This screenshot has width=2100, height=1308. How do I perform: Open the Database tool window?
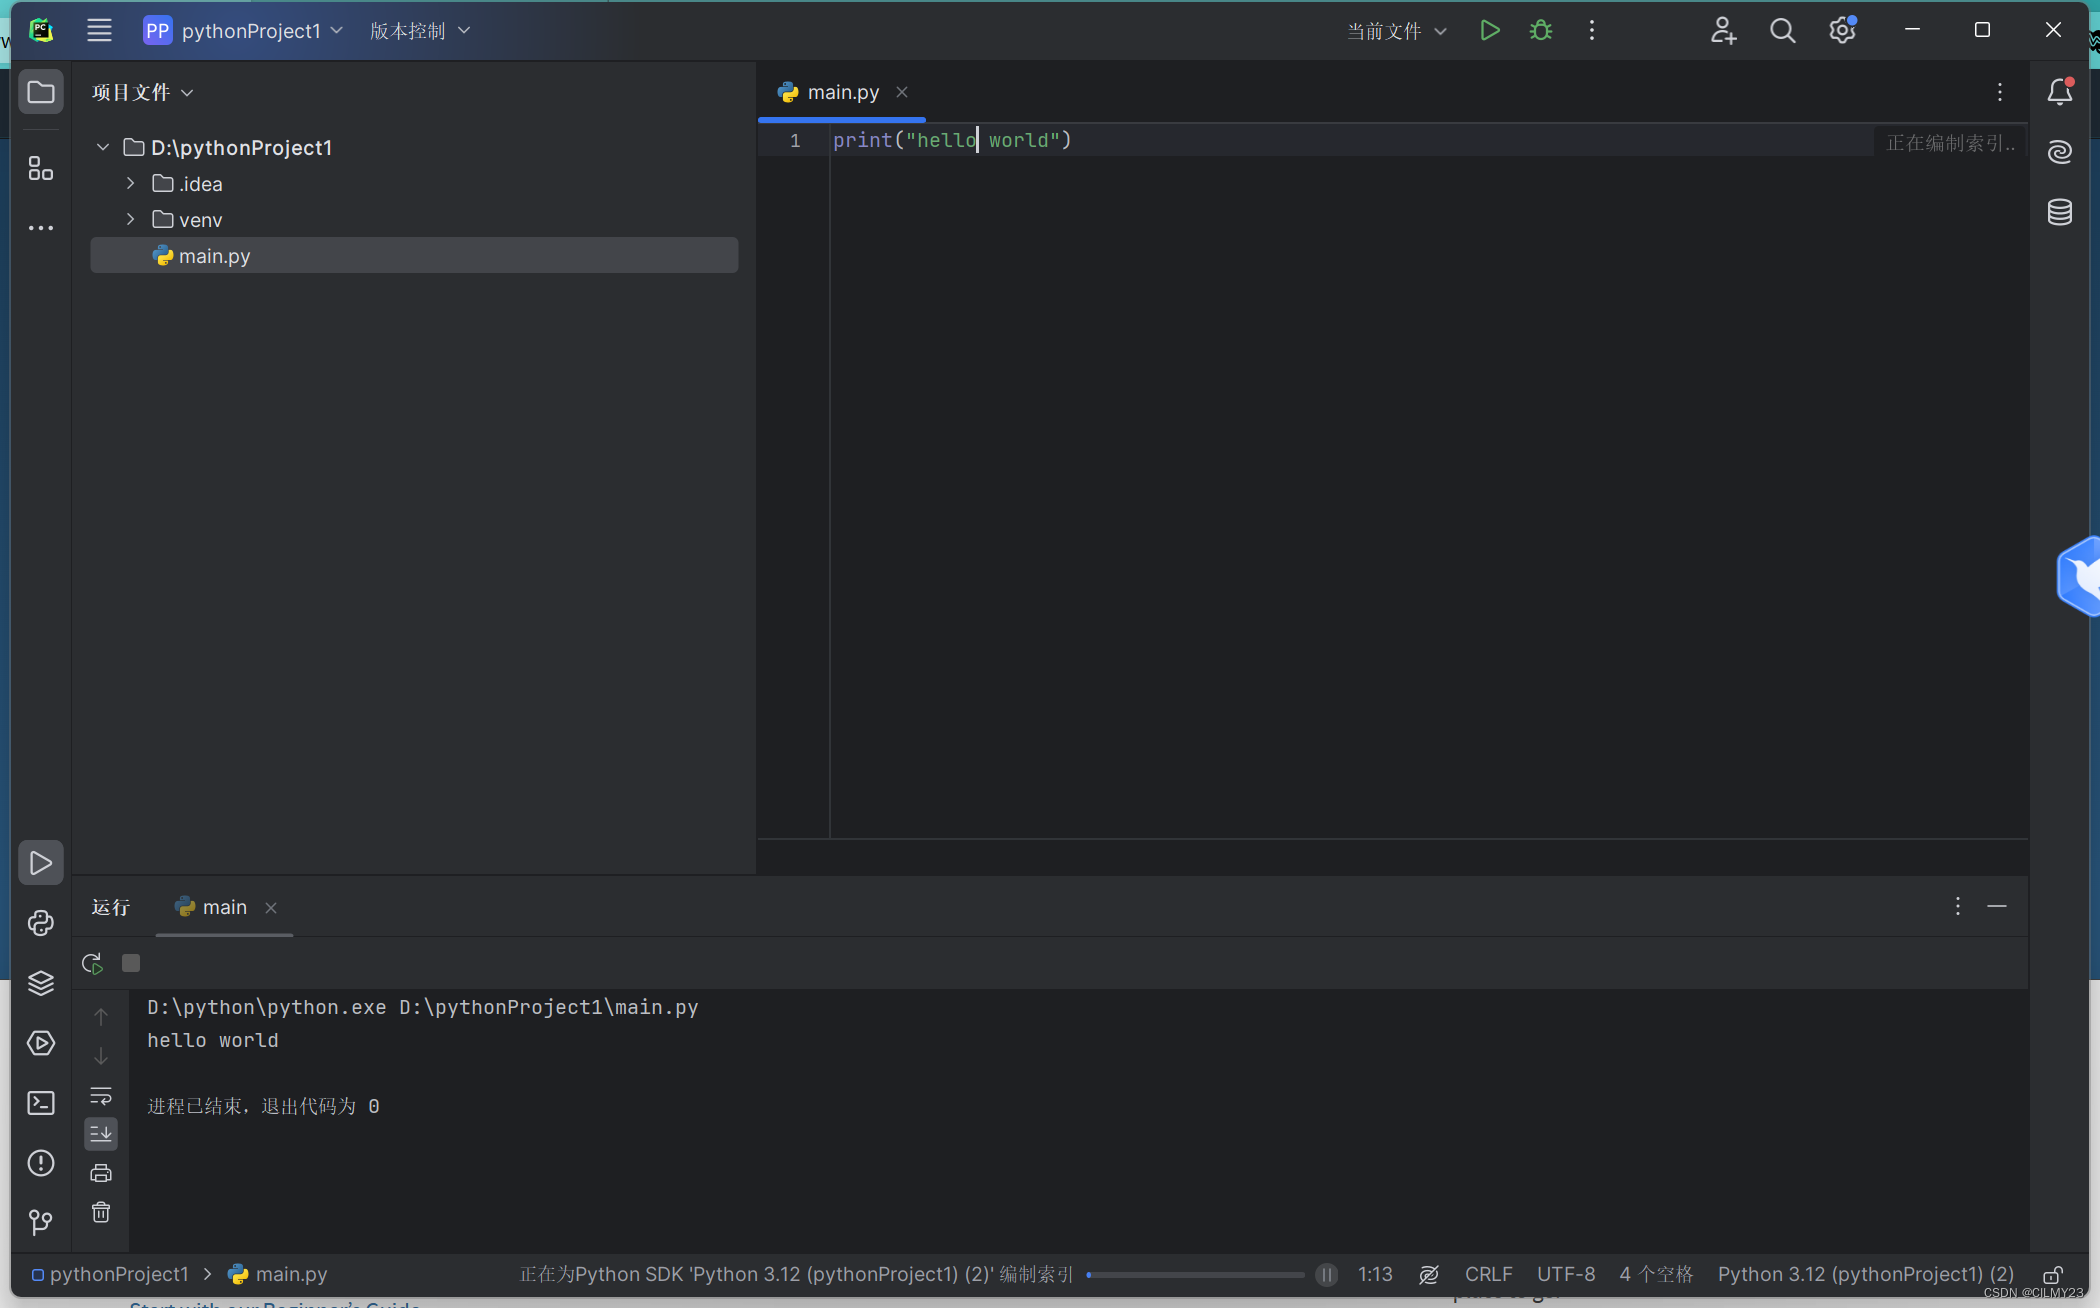coord(2059,212)
